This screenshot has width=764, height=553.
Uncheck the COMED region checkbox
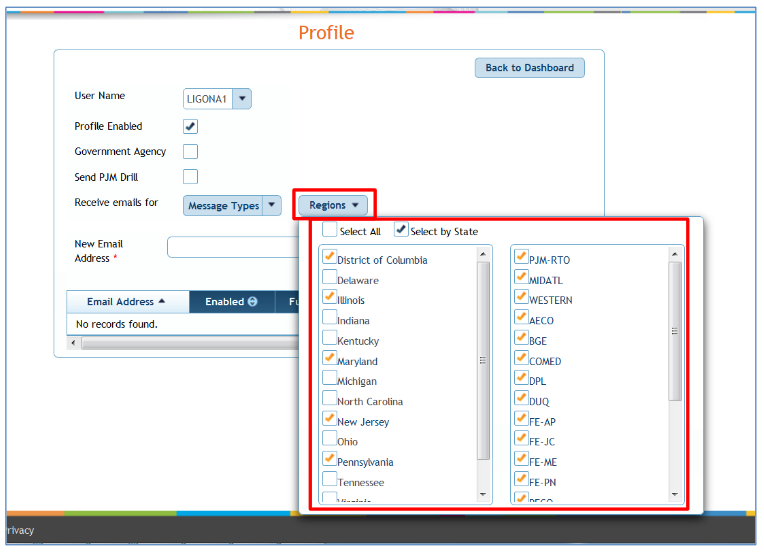coord(521,358)
